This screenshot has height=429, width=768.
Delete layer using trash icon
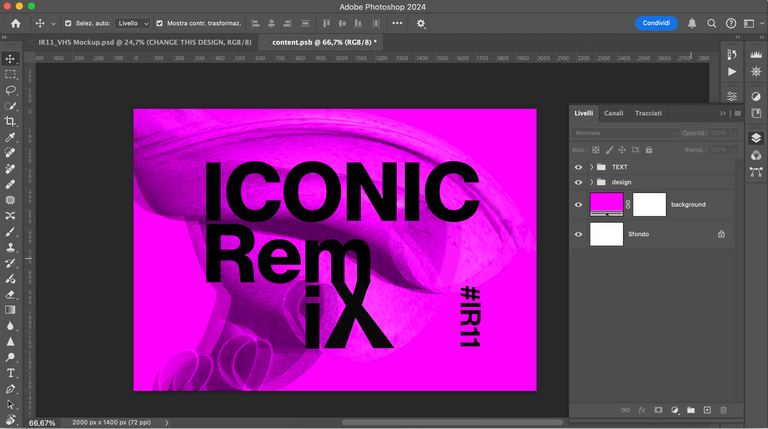(x=724, y=410)
